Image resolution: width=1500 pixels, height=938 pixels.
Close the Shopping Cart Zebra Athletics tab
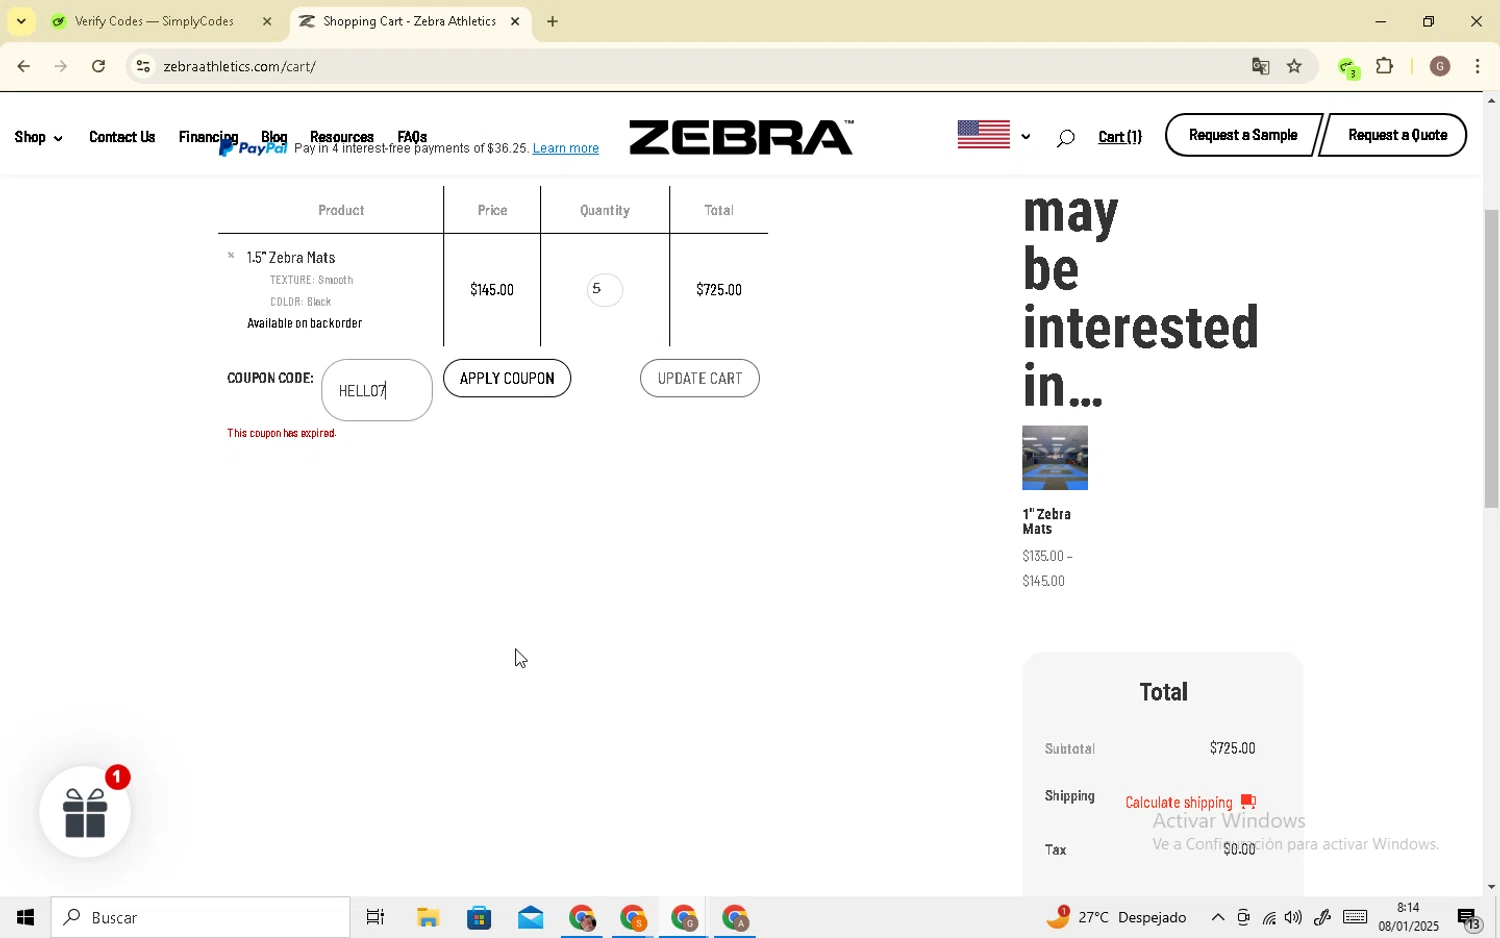[515, 21]
